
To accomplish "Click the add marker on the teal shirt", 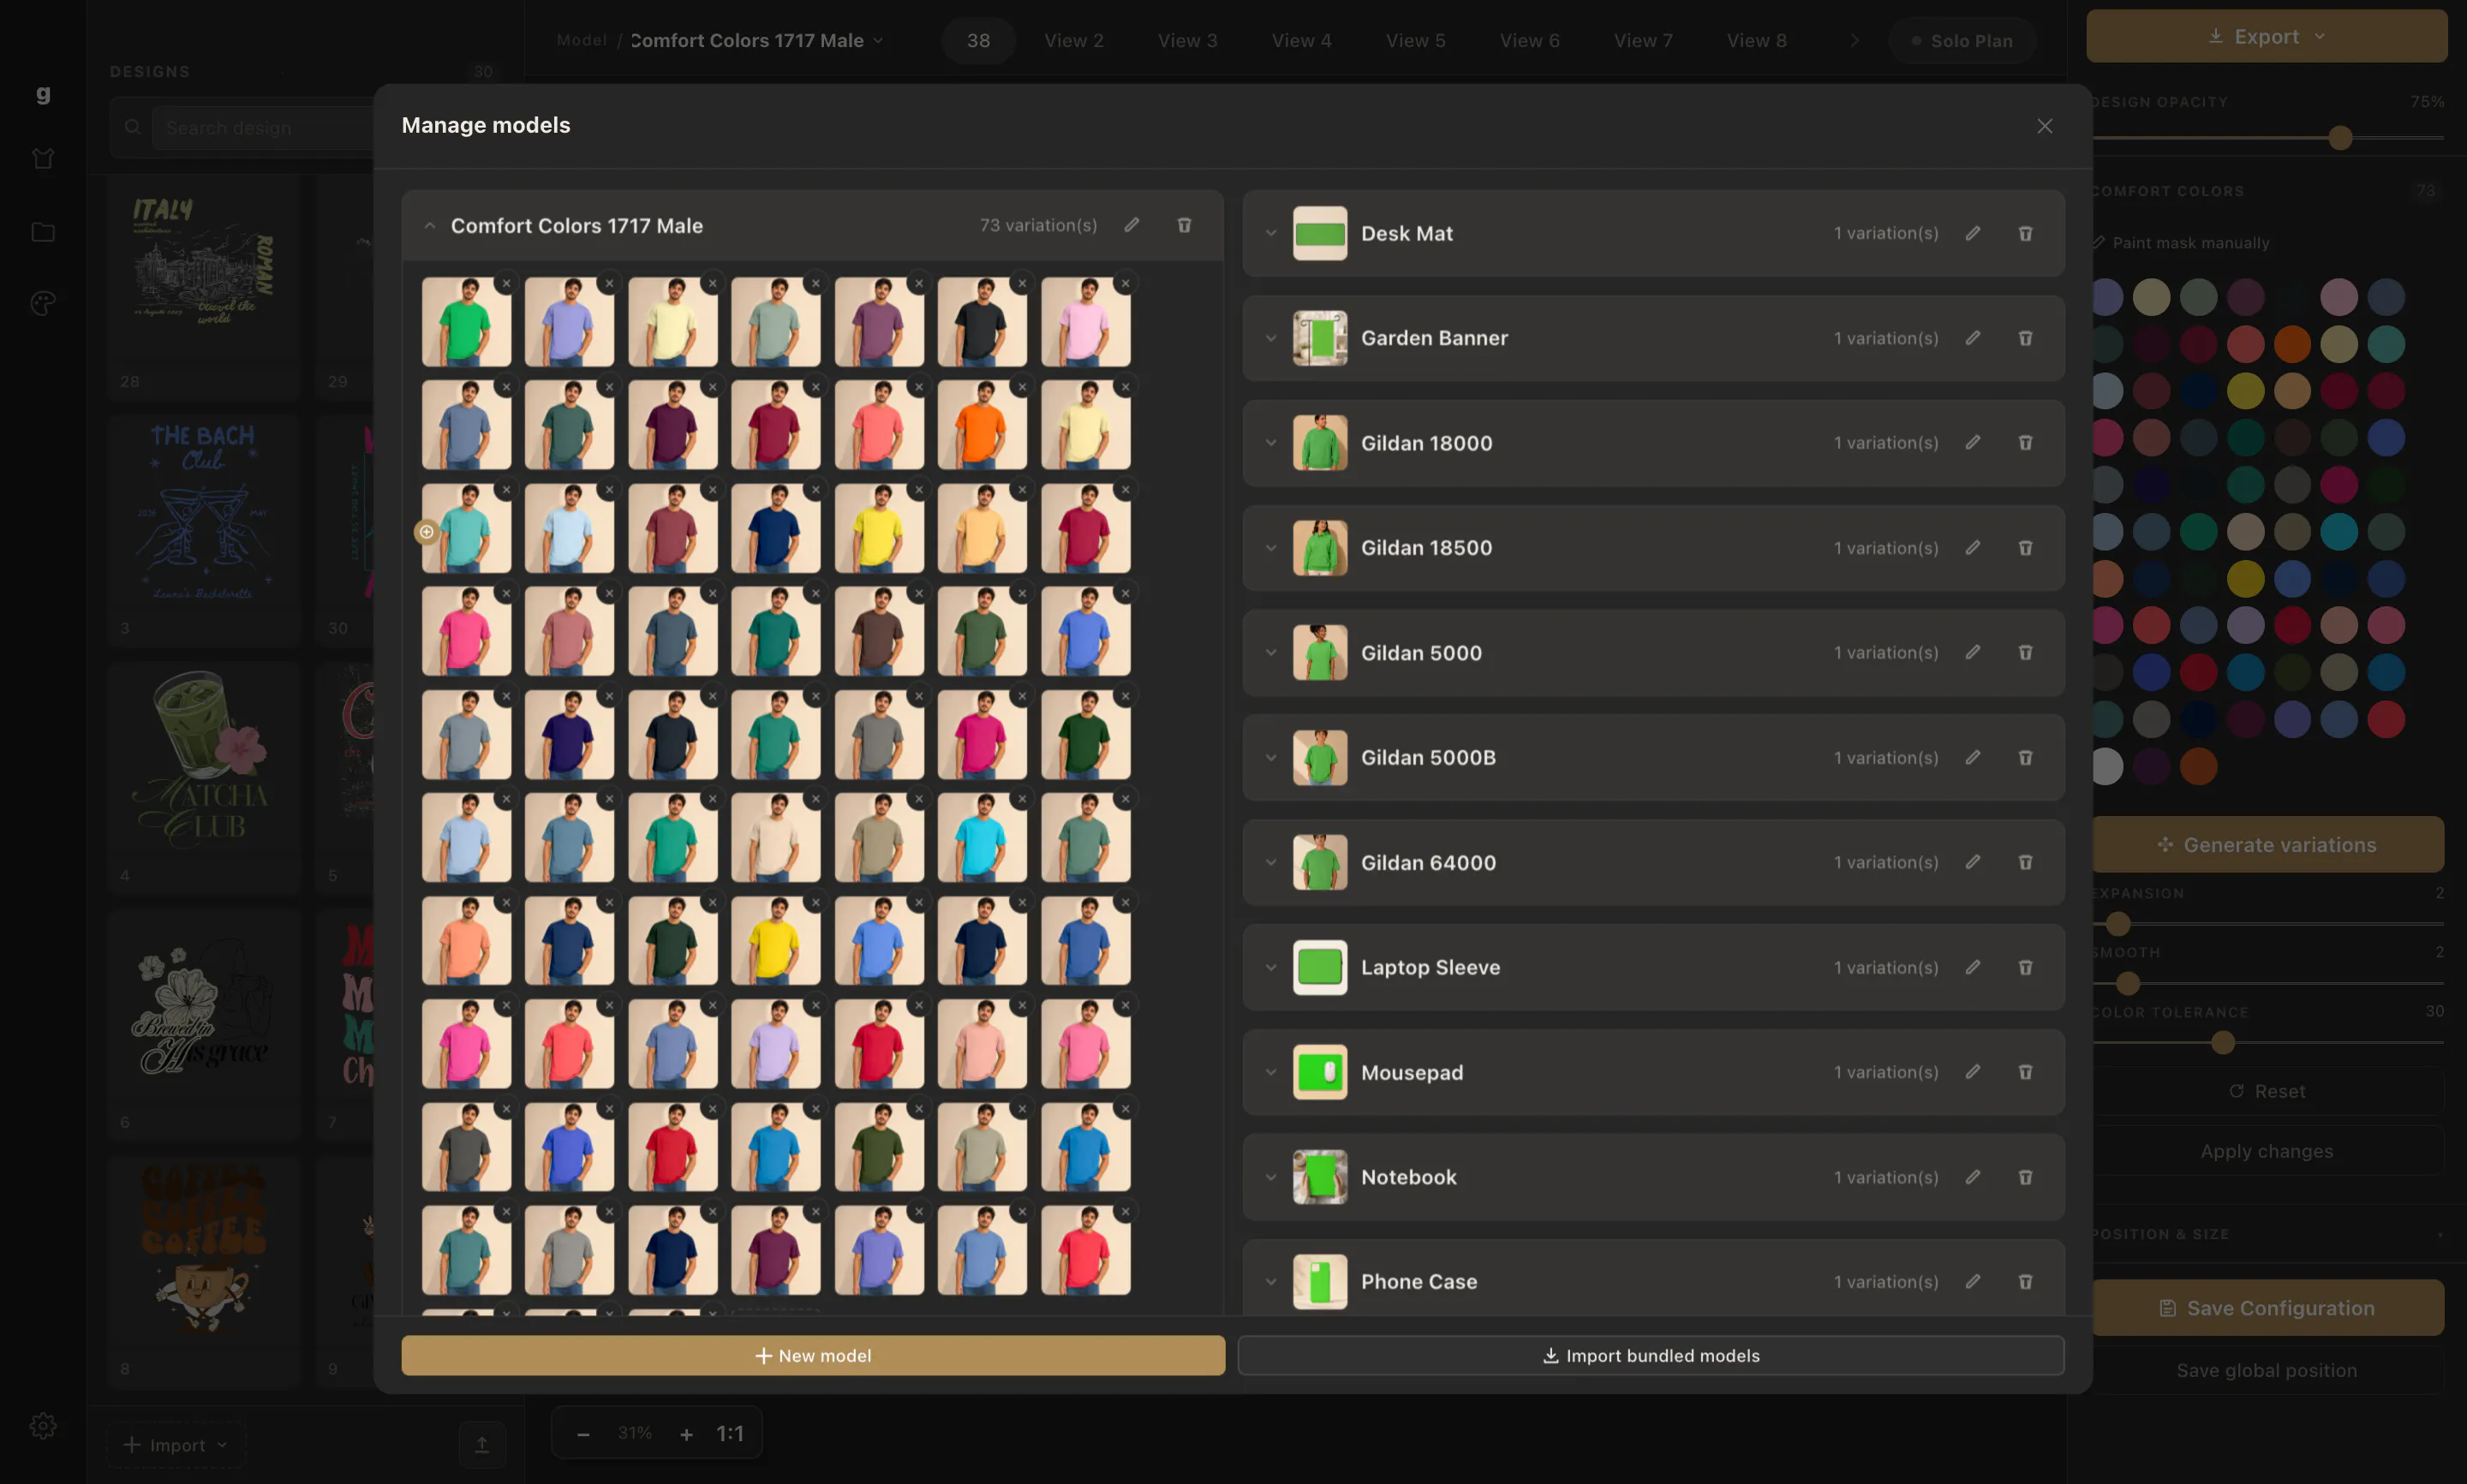I will coord(427,532).
